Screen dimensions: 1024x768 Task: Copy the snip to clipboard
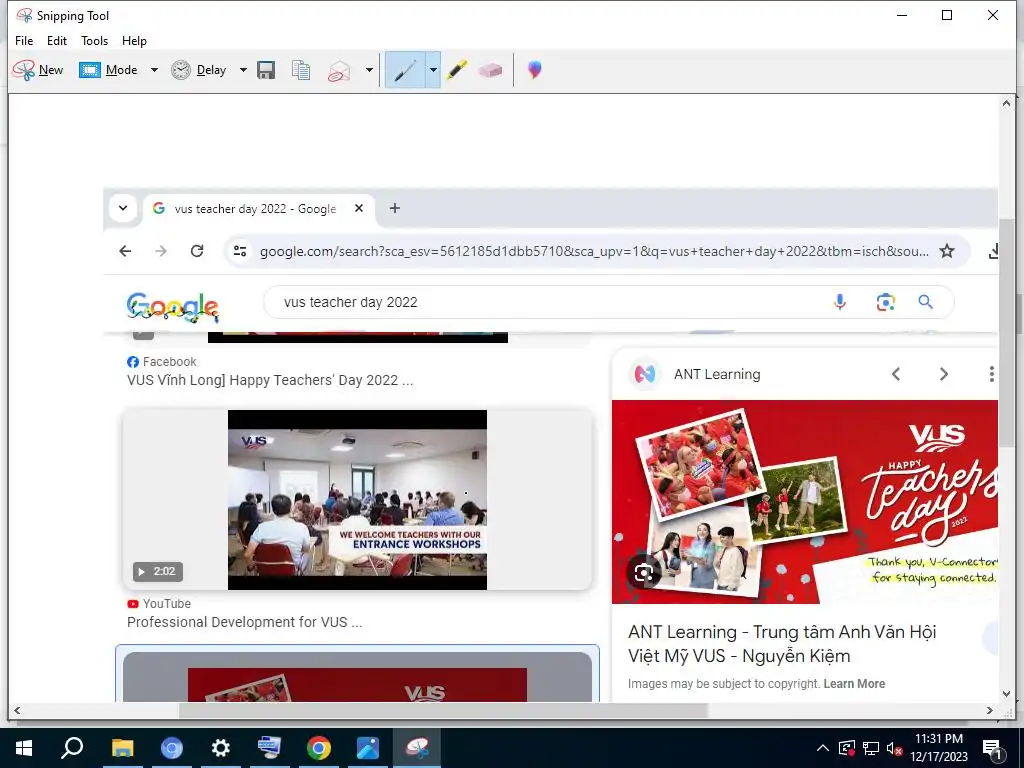coord(301,70)
